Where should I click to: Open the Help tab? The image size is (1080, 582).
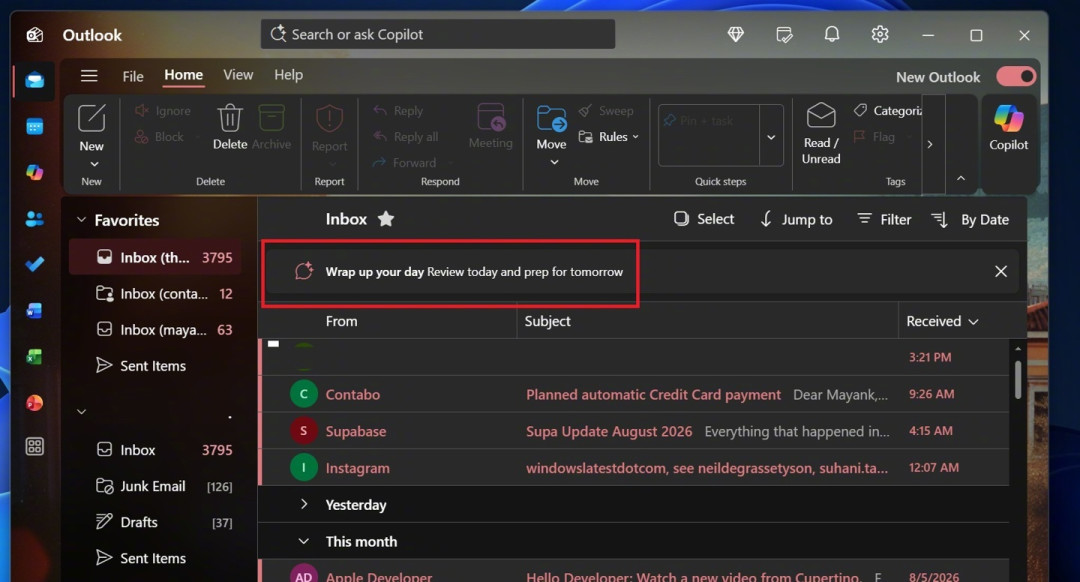[x=288, y=75]
